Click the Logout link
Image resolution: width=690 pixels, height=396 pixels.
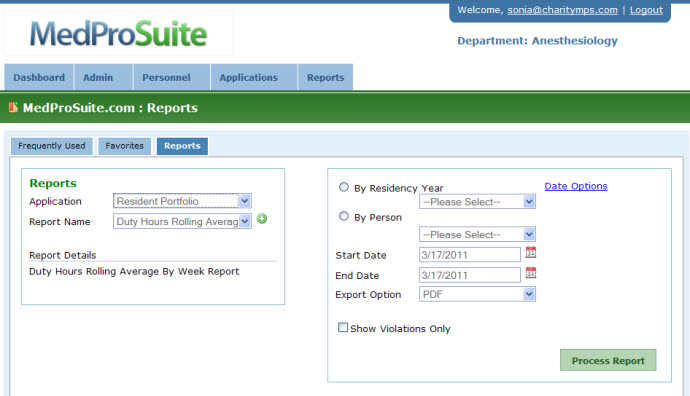tap(646, 10)
